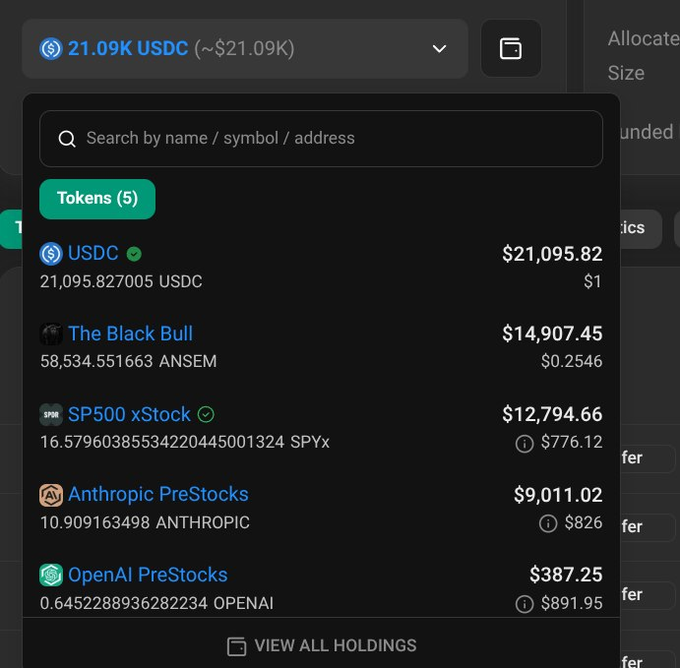Click the 0.645228893628234 OPENAI balance

pyautogui.click(x=157, y=603)
